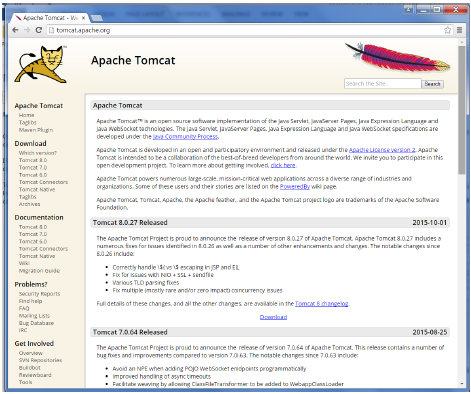Reload the page with the refresh icon

click(x=38, y=30)
